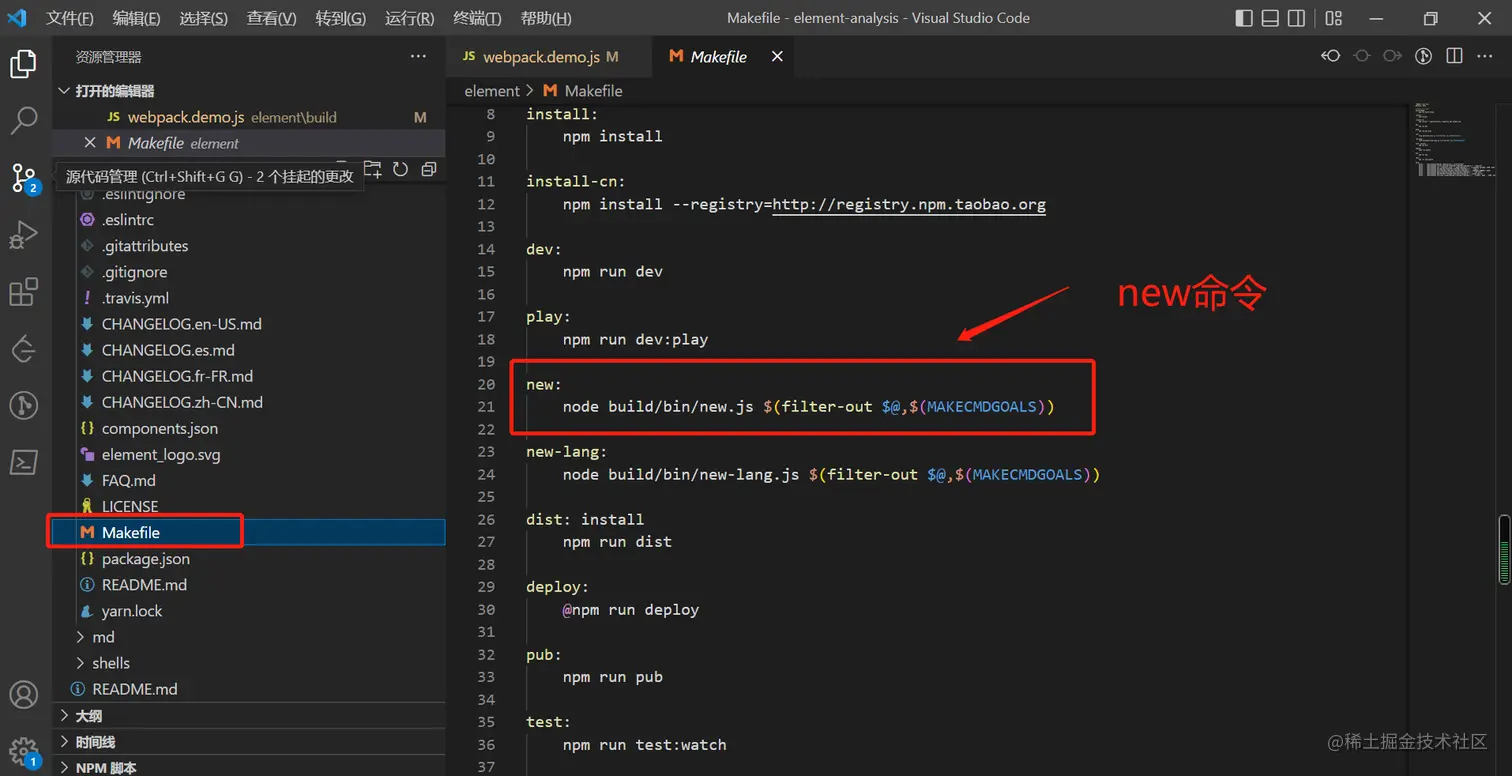Toggle the bottom panel layout

tap(1270, 18)
